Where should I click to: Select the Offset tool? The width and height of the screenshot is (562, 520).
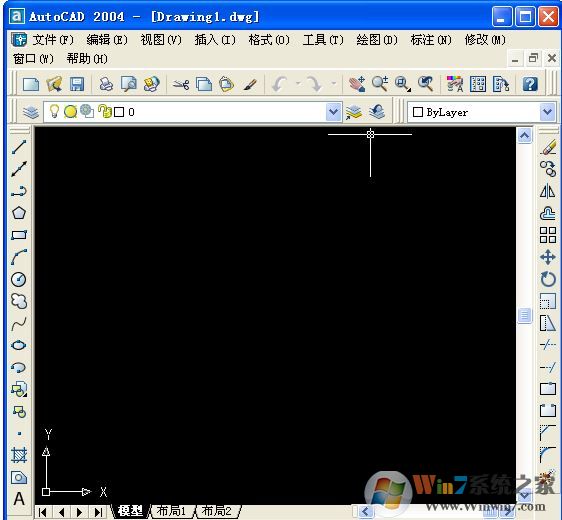[548, 213]
